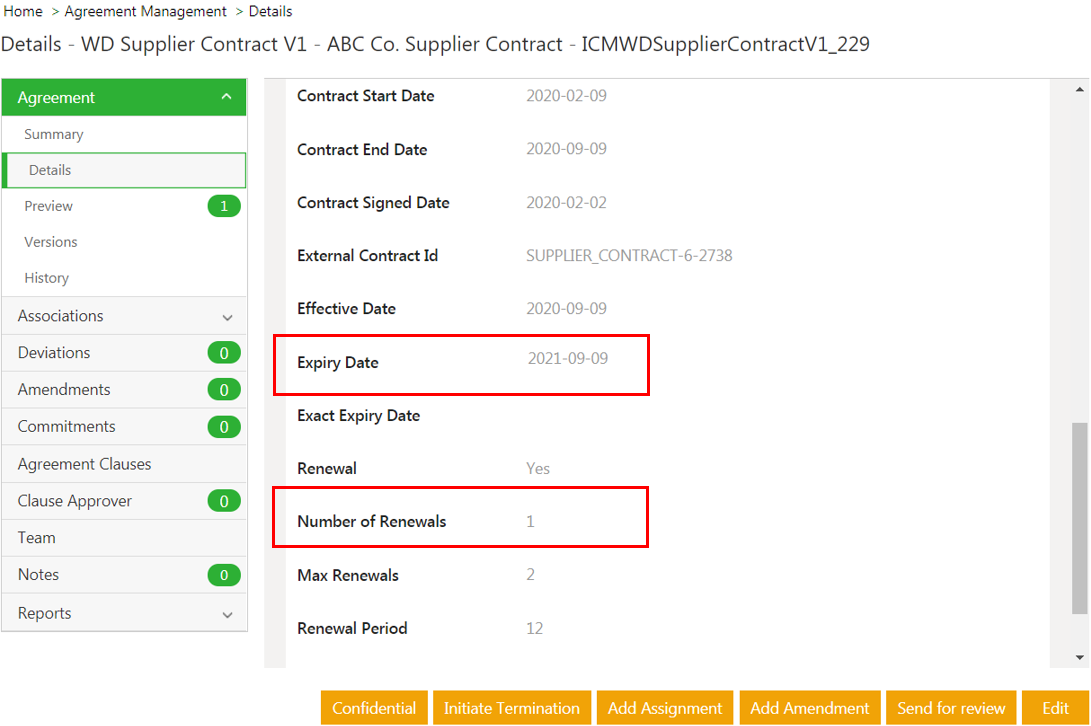Open the Deviations section

coord(54,352)
